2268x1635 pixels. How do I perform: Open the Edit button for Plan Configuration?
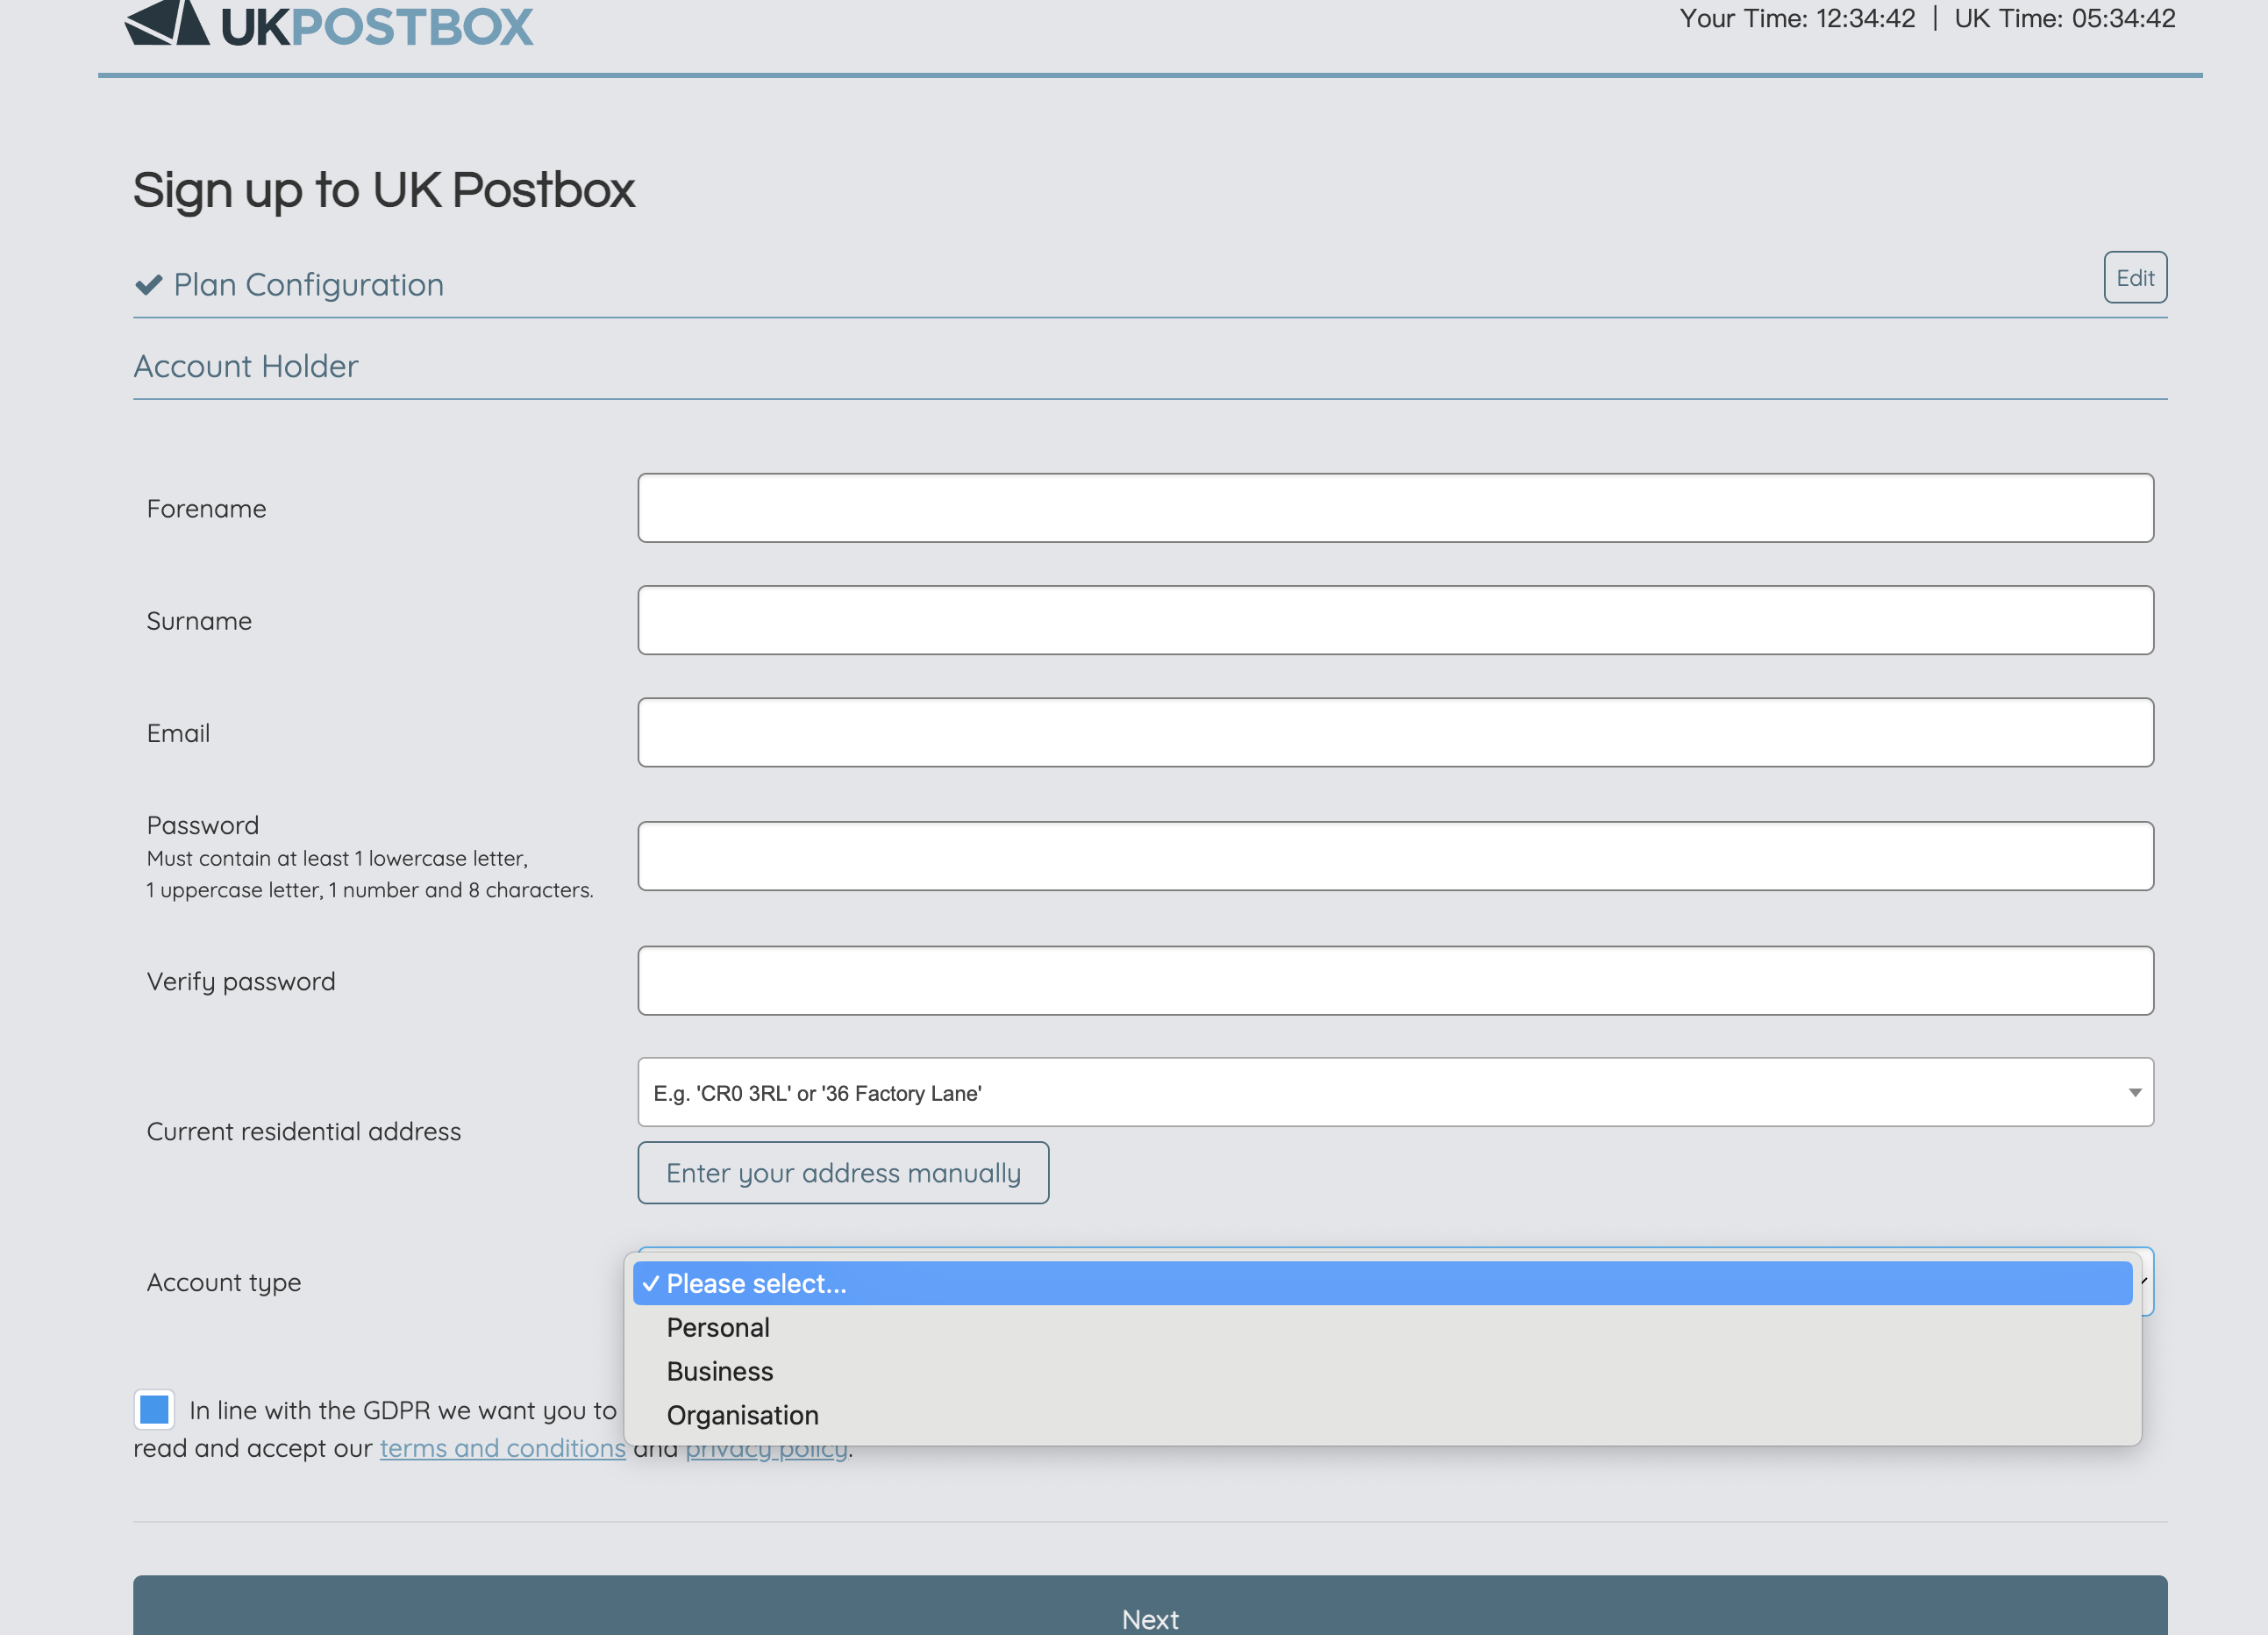click(2134, 278)
